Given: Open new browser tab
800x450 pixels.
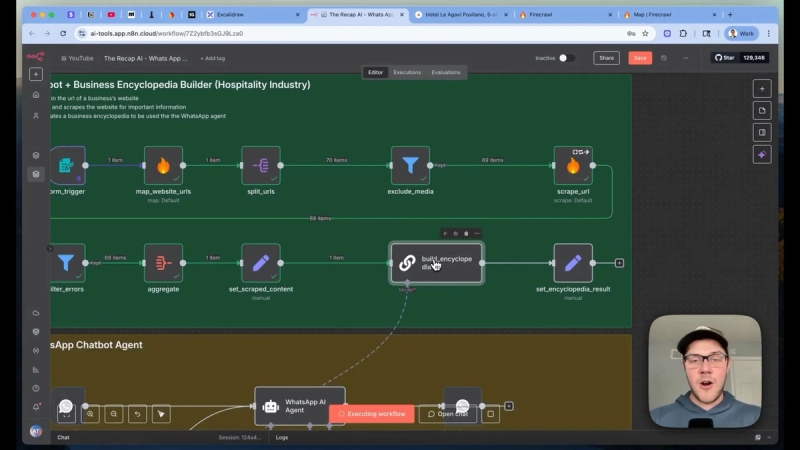Looking at the screenshot, I should pyautogui.click(x=730, y=15).
